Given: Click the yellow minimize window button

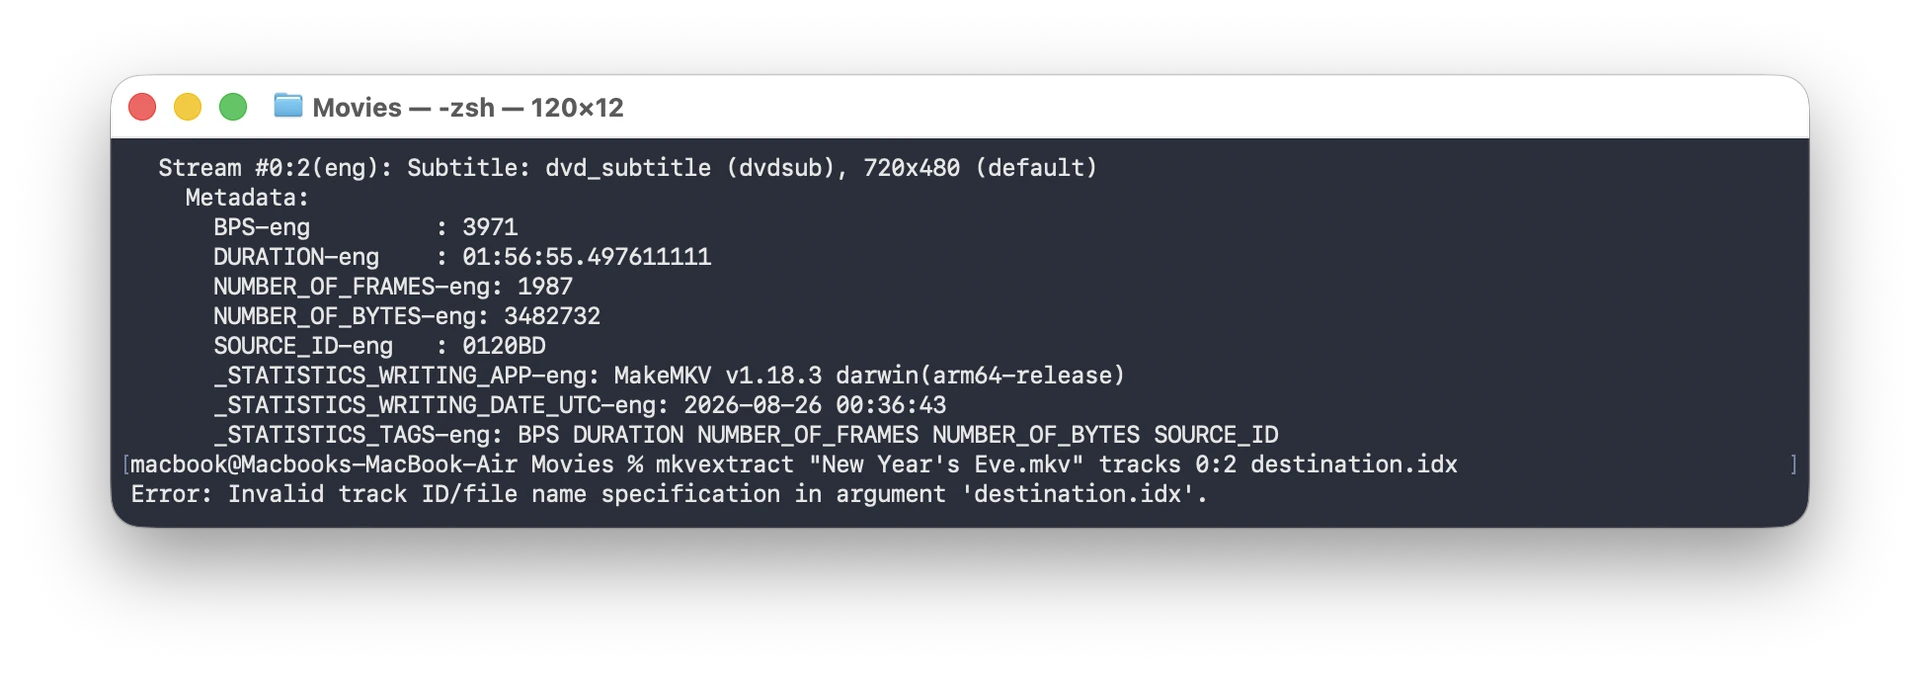Looking at the screenshot, I should pos(188,107).
